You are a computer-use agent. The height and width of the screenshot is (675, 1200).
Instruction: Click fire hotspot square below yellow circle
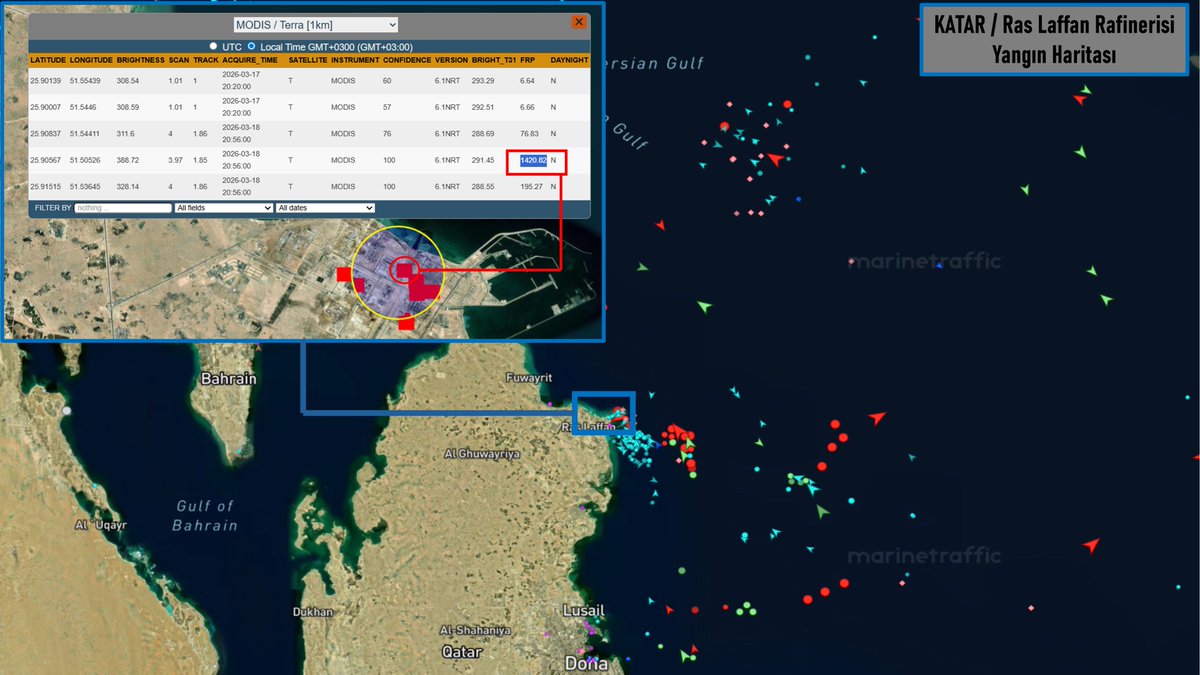point(406,322)
